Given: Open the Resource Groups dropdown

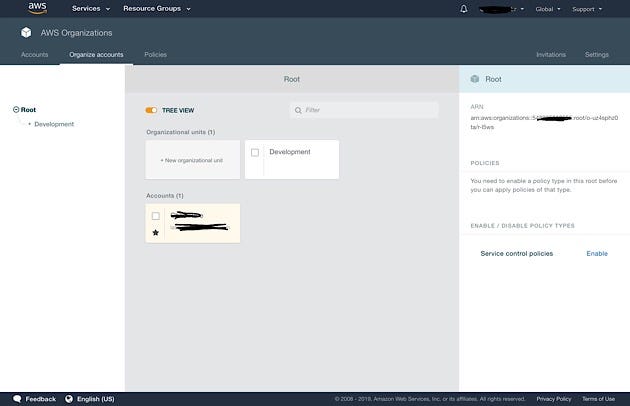Looking at the screenshot, I should (x=157, y=8).
